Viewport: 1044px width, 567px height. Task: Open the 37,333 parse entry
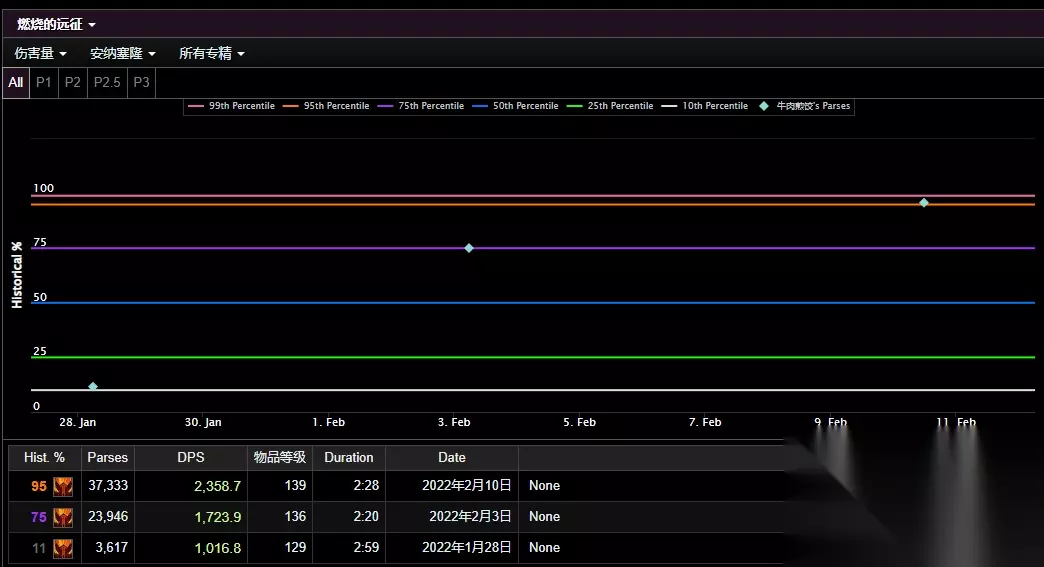click(x=108, y=486)
